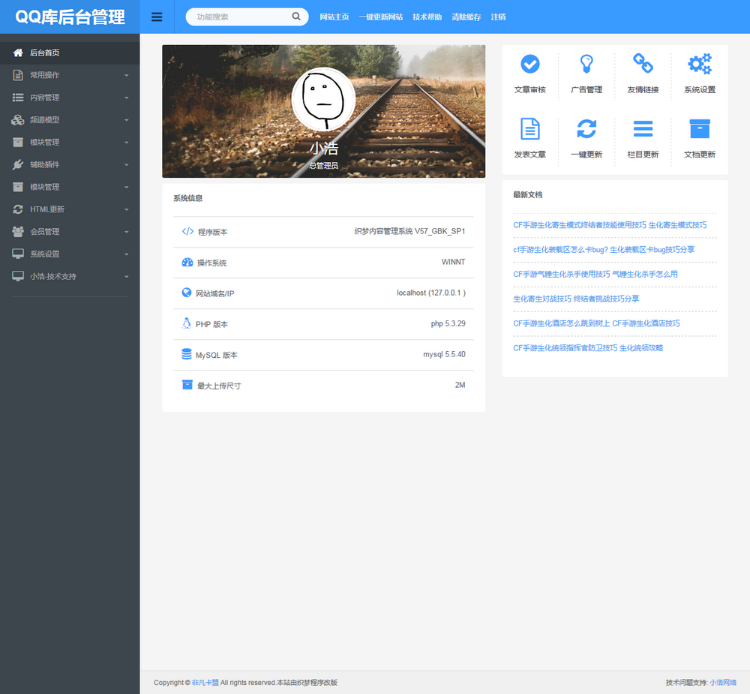Click the 一键更新 circular arrows shortcut icon
Screen dimensions: 750x694
pyautogui.click(x=586, y=129)
